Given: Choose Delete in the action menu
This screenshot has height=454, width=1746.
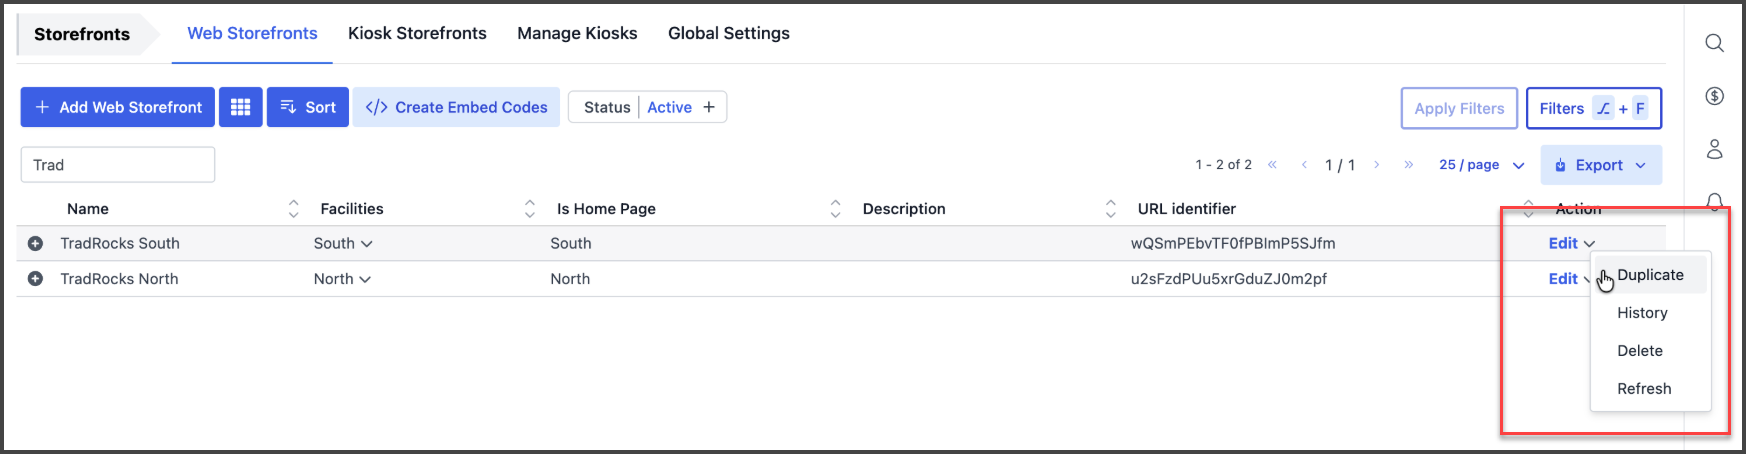Looking at the screenshot, I should coord(1640,351).
